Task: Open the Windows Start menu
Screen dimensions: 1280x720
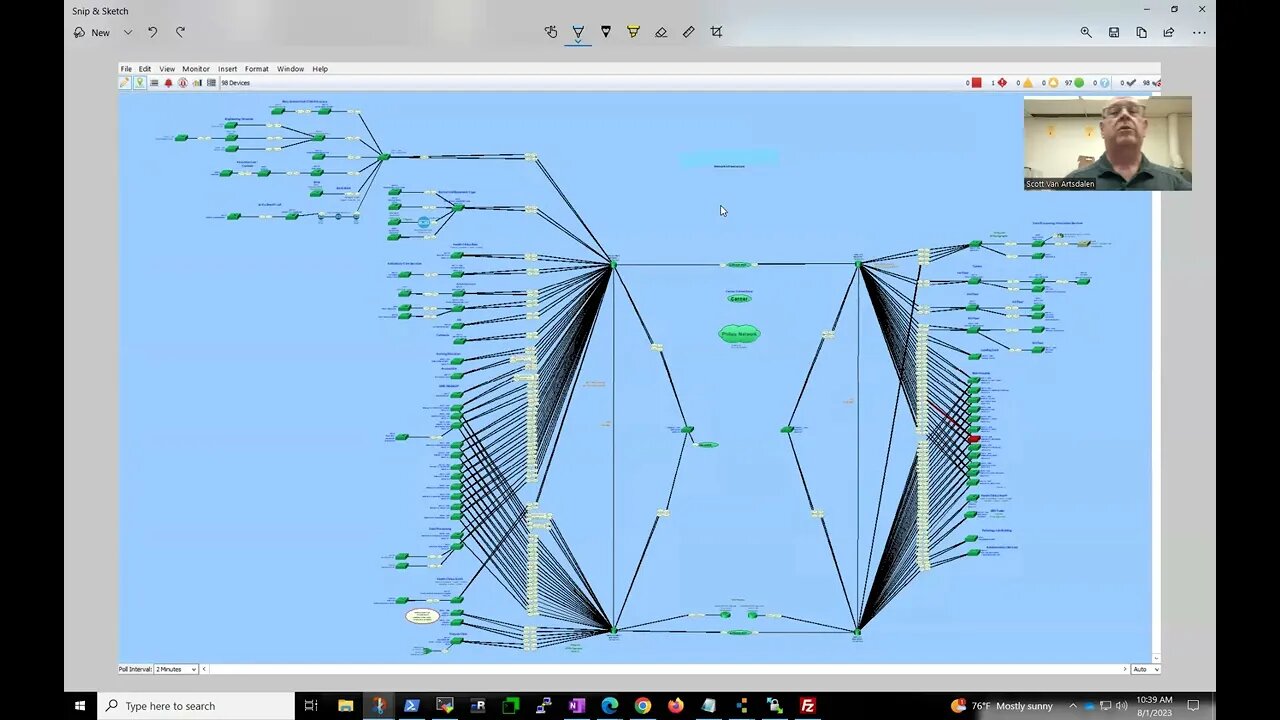Action: (80, 705)
